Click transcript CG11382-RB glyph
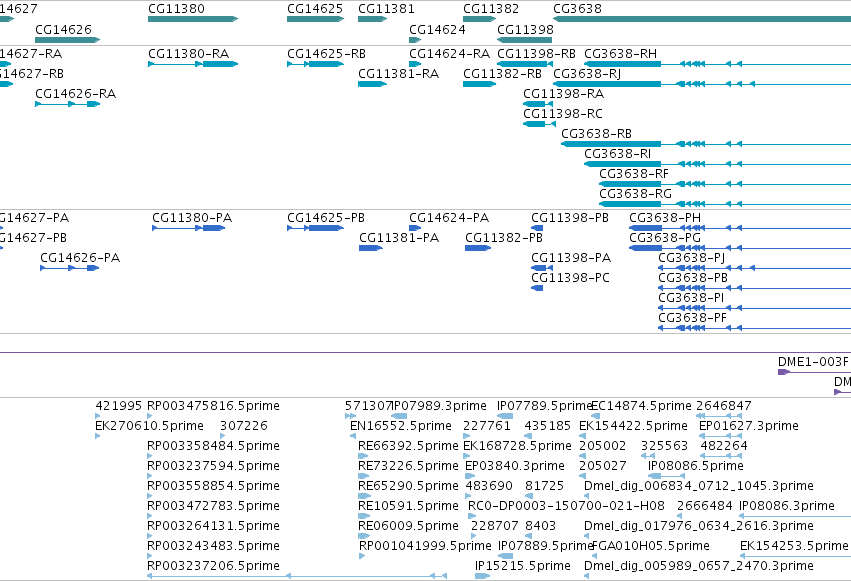The width and height of the screenshot is (851, 581). point(479,84)
